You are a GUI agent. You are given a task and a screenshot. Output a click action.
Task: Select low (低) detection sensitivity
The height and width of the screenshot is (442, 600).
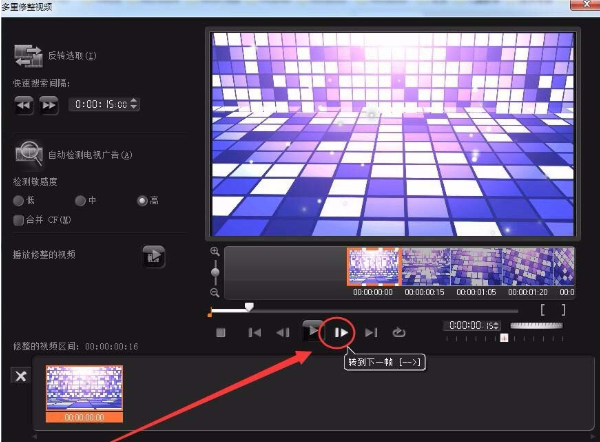click(x=18, y=201)
